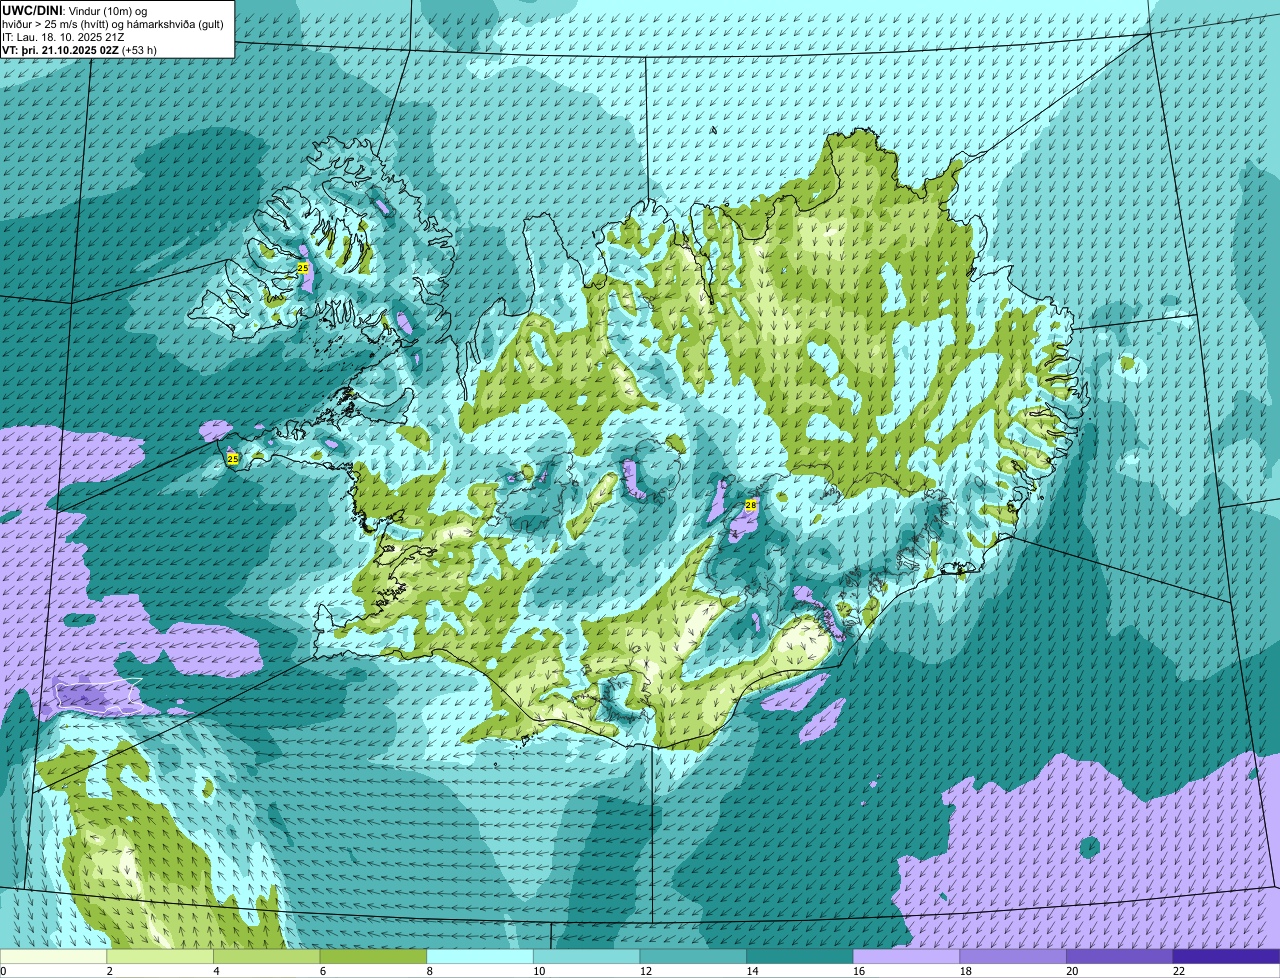Click the yellow "25" gust marker in the Westfjords
Image resolution: width=1280 pixels, height=978 pixels.
pyautogui.click(x=303, y=268)
